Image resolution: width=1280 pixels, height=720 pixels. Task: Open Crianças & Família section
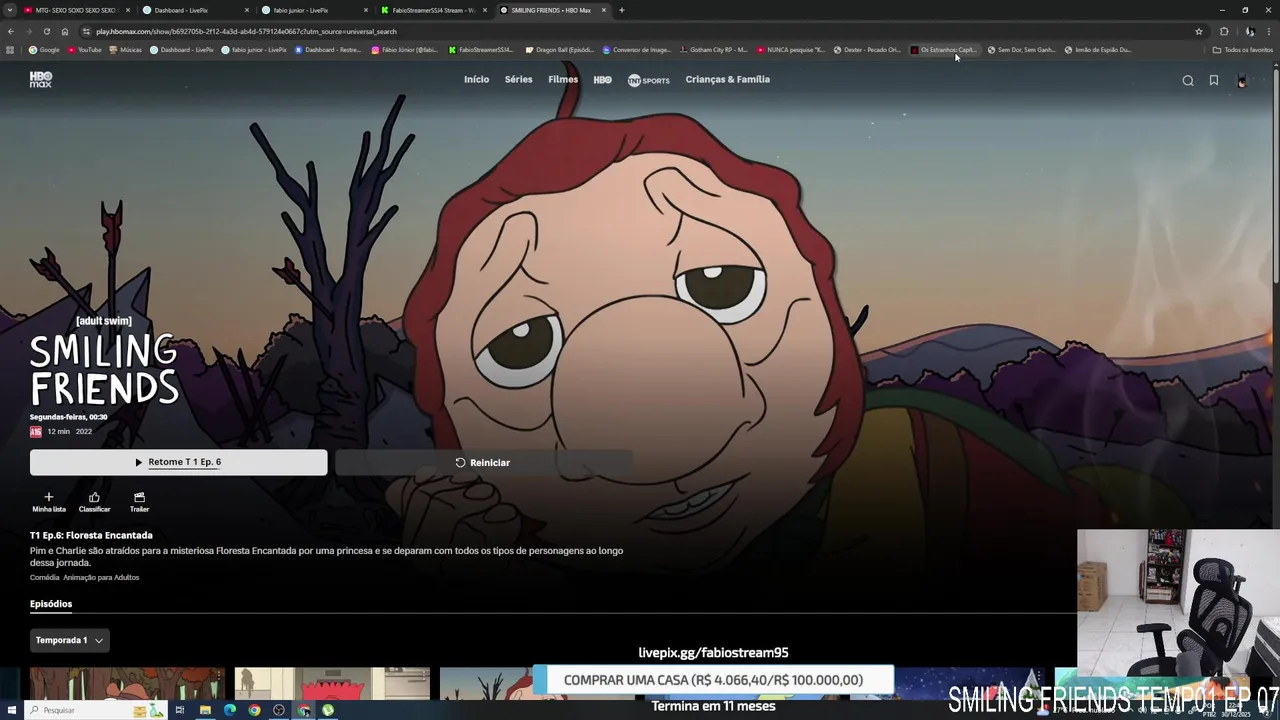click(727, 80)
